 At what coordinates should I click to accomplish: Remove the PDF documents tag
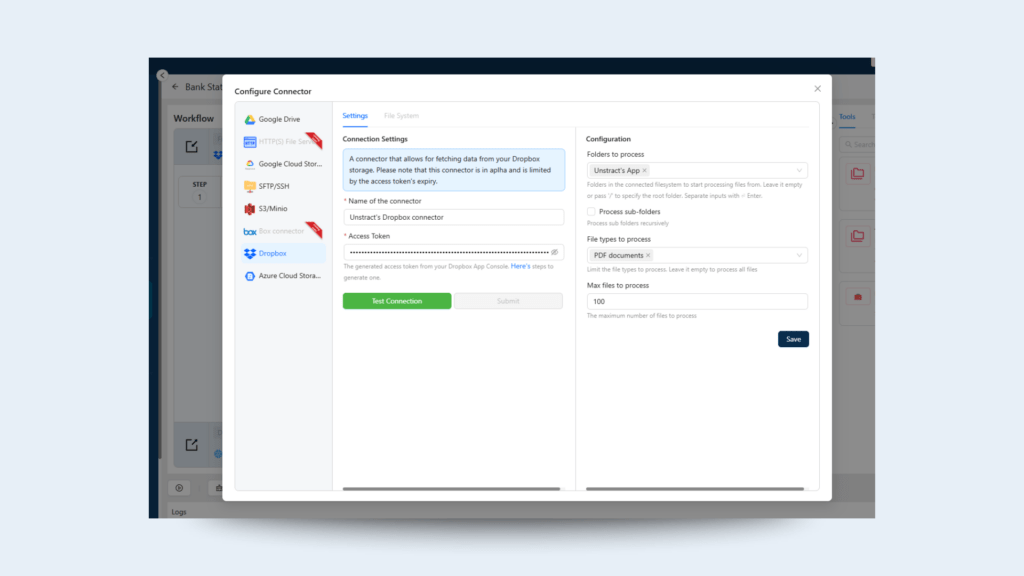point(648,256)
